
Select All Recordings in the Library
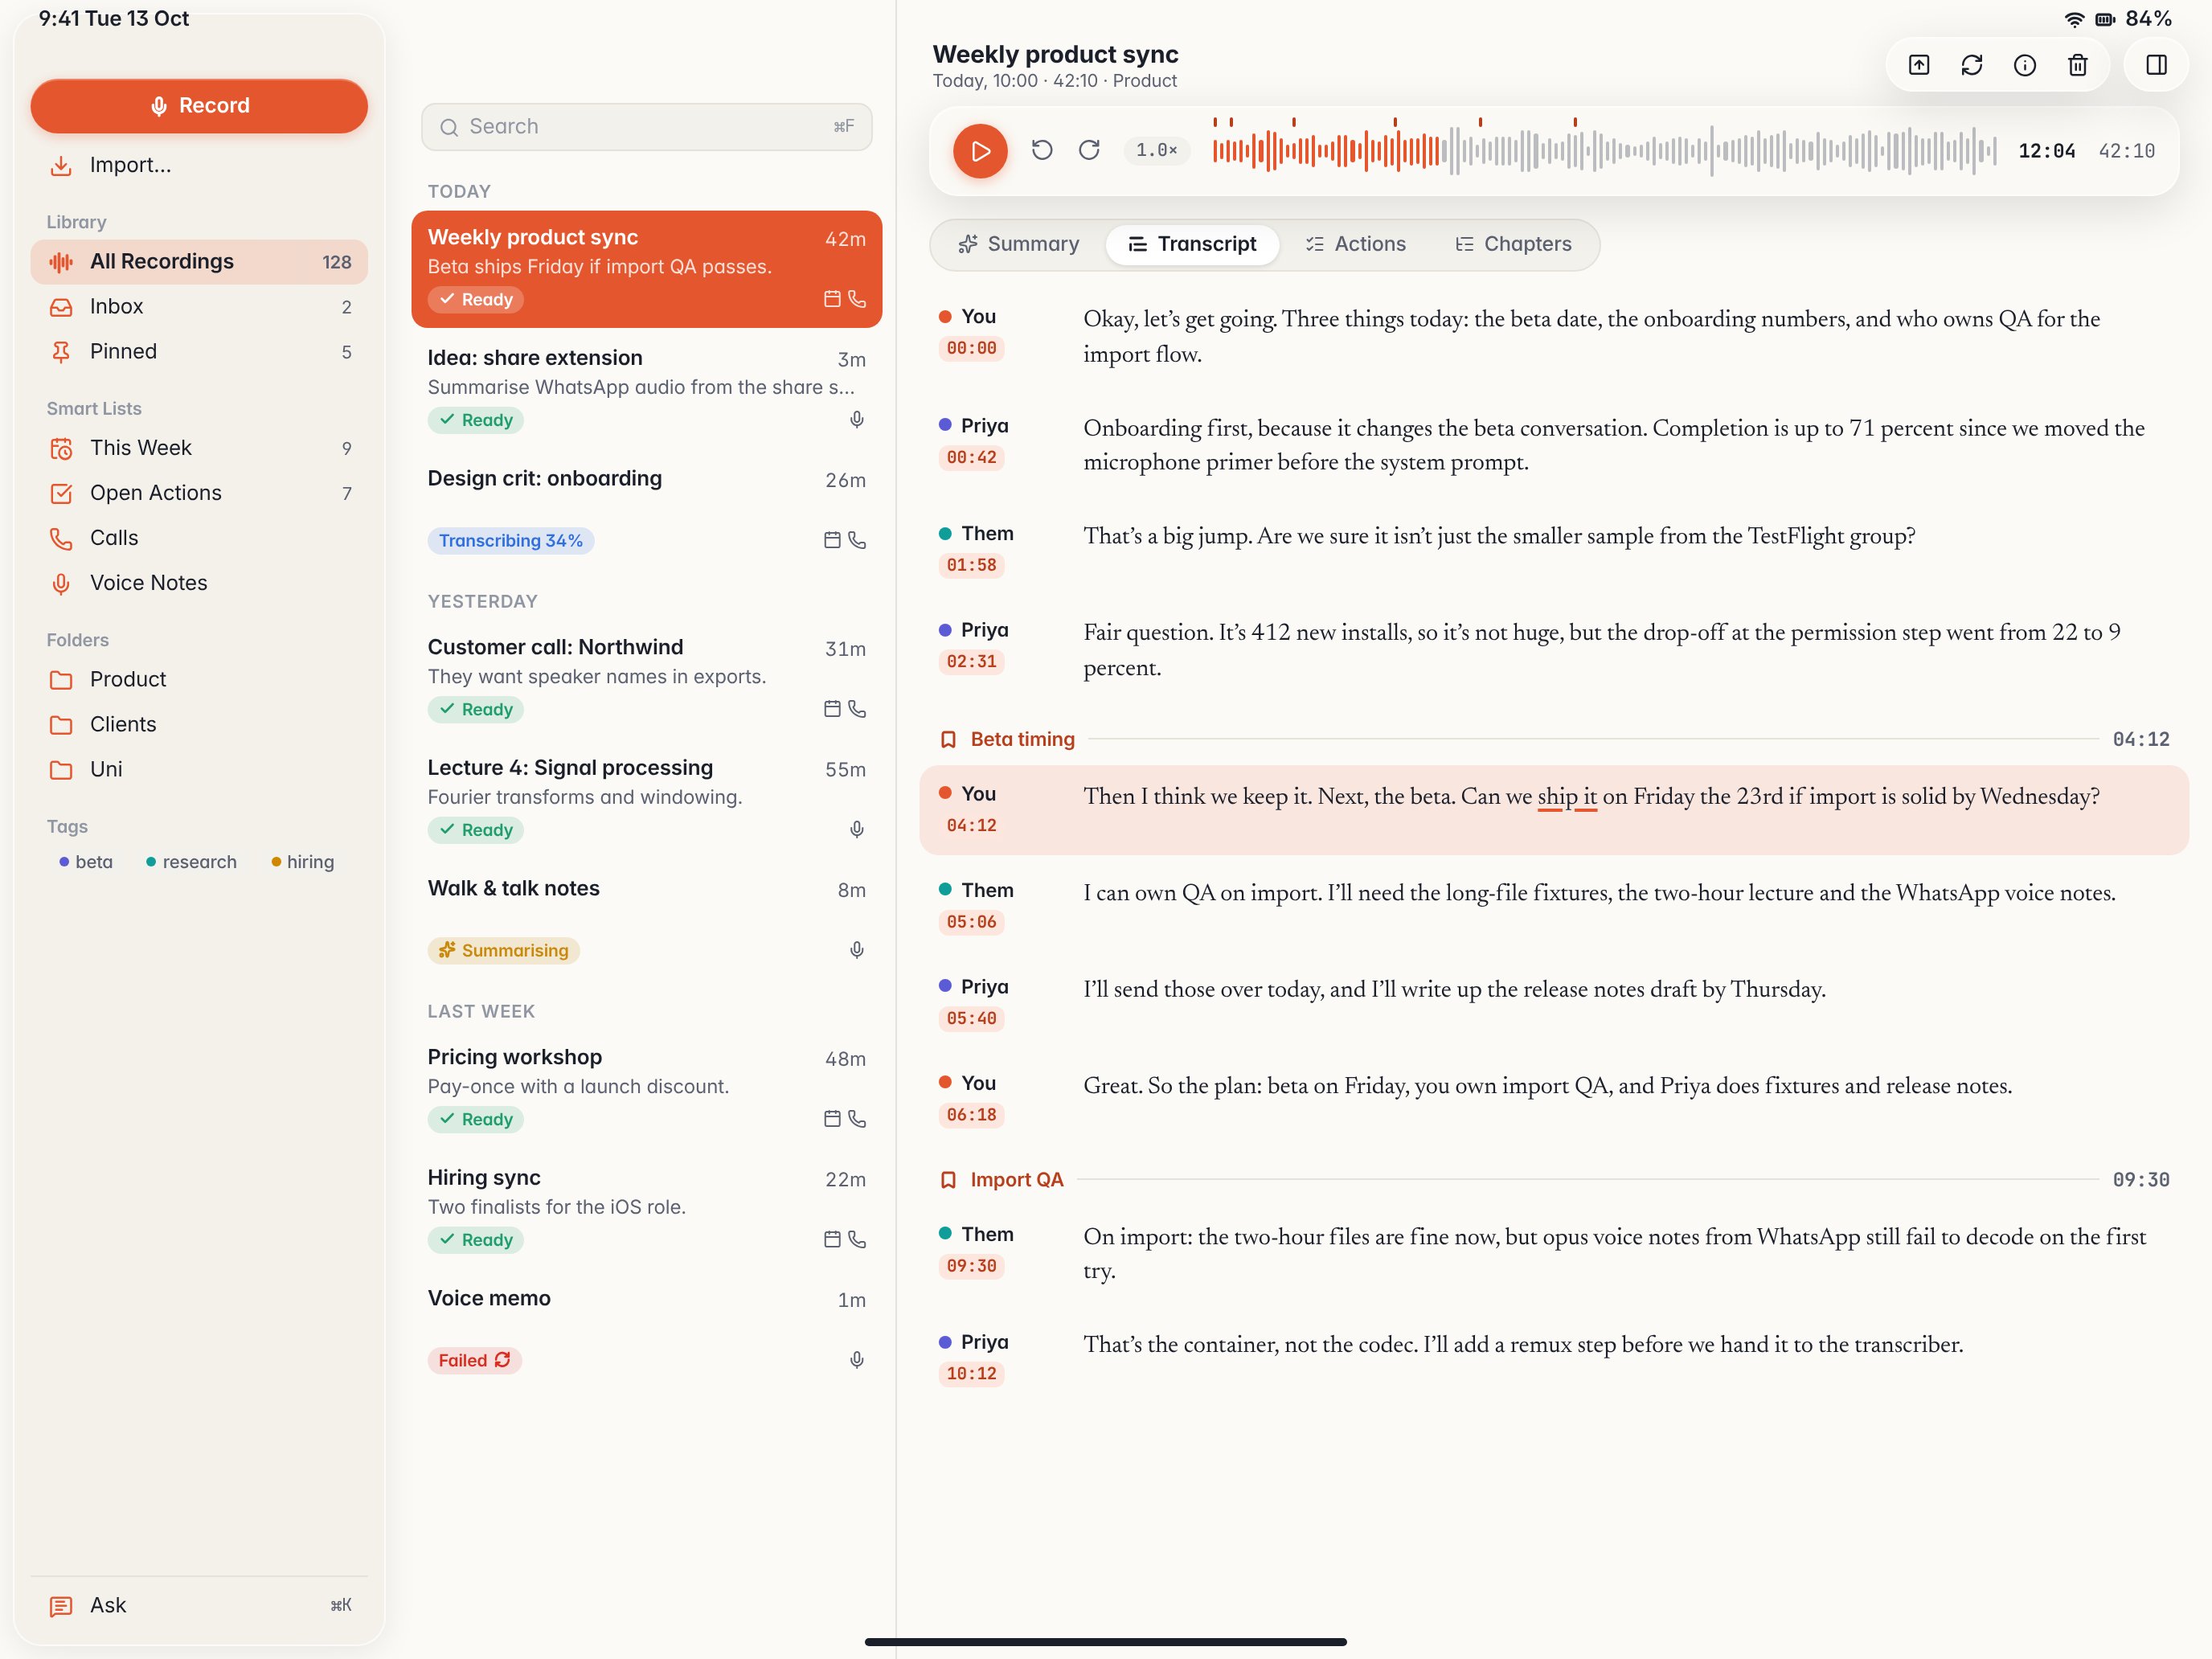pos(199,262)
